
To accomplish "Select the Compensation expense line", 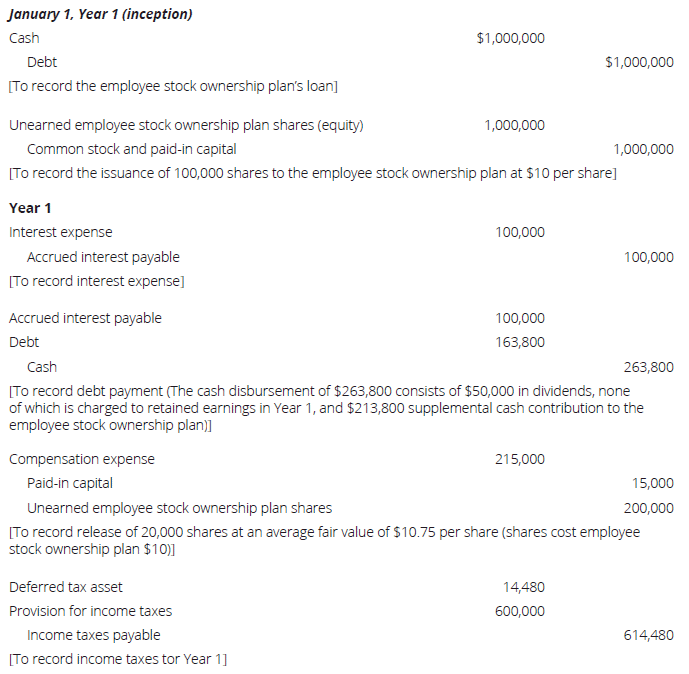I will click(82, 459).
